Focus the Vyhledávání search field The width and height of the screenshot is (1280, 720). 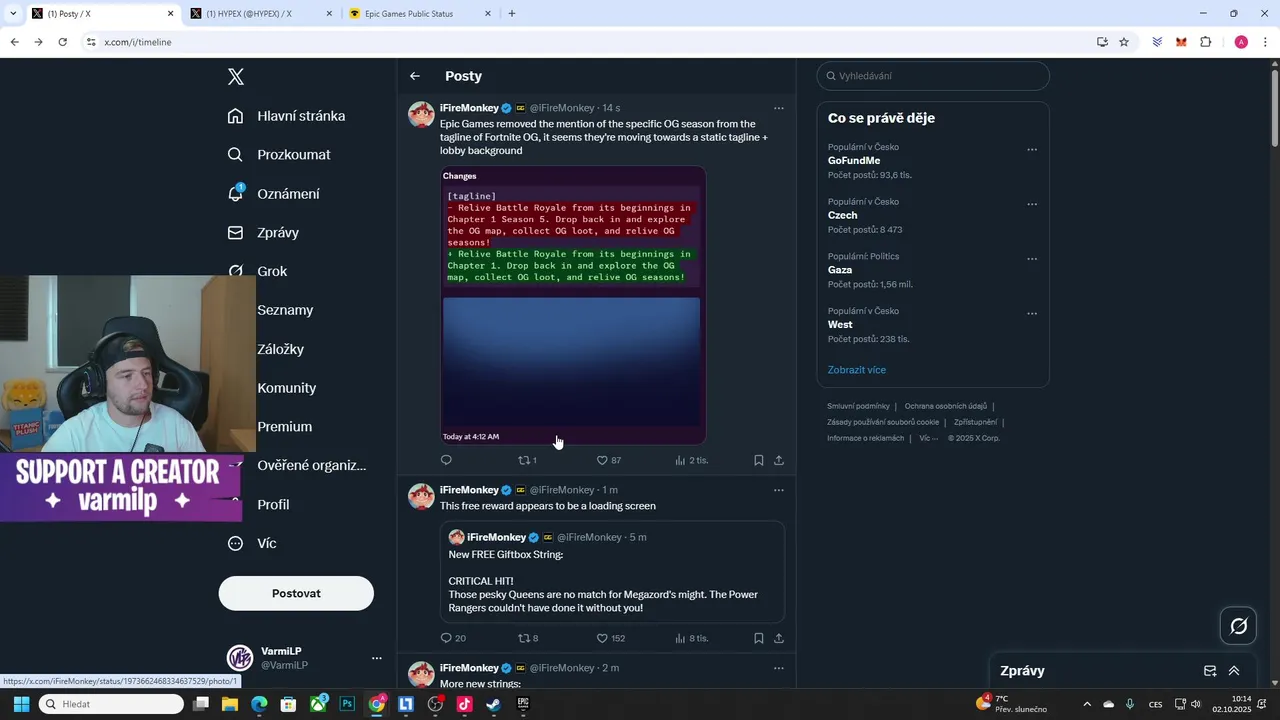coord(933,76)
